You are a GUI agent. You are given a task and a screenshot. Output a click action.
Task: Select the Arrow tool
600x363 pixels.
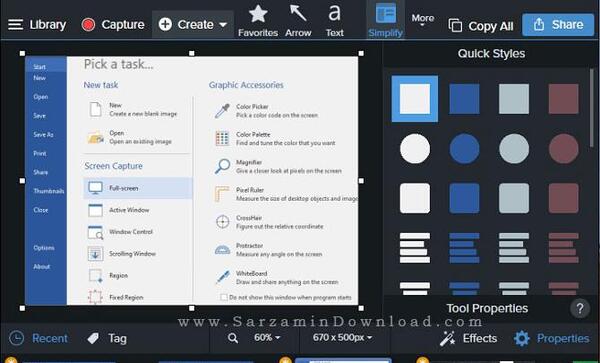tap(298, 21)
